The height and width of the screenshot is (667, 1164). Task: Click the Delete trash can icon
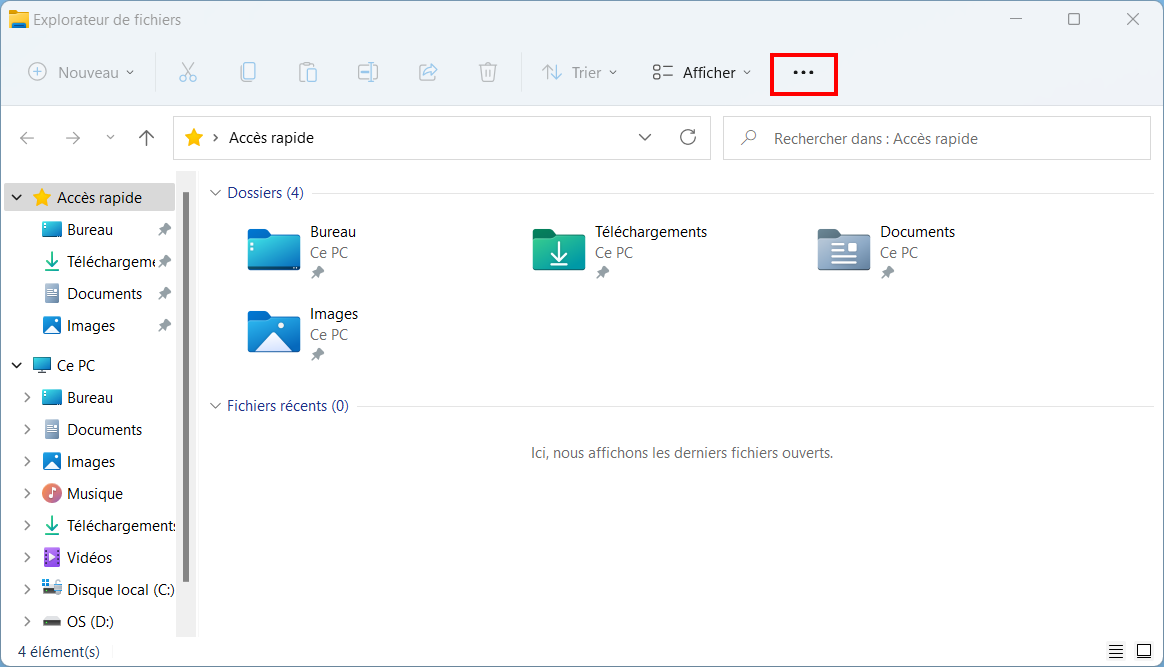coord(488,73)
